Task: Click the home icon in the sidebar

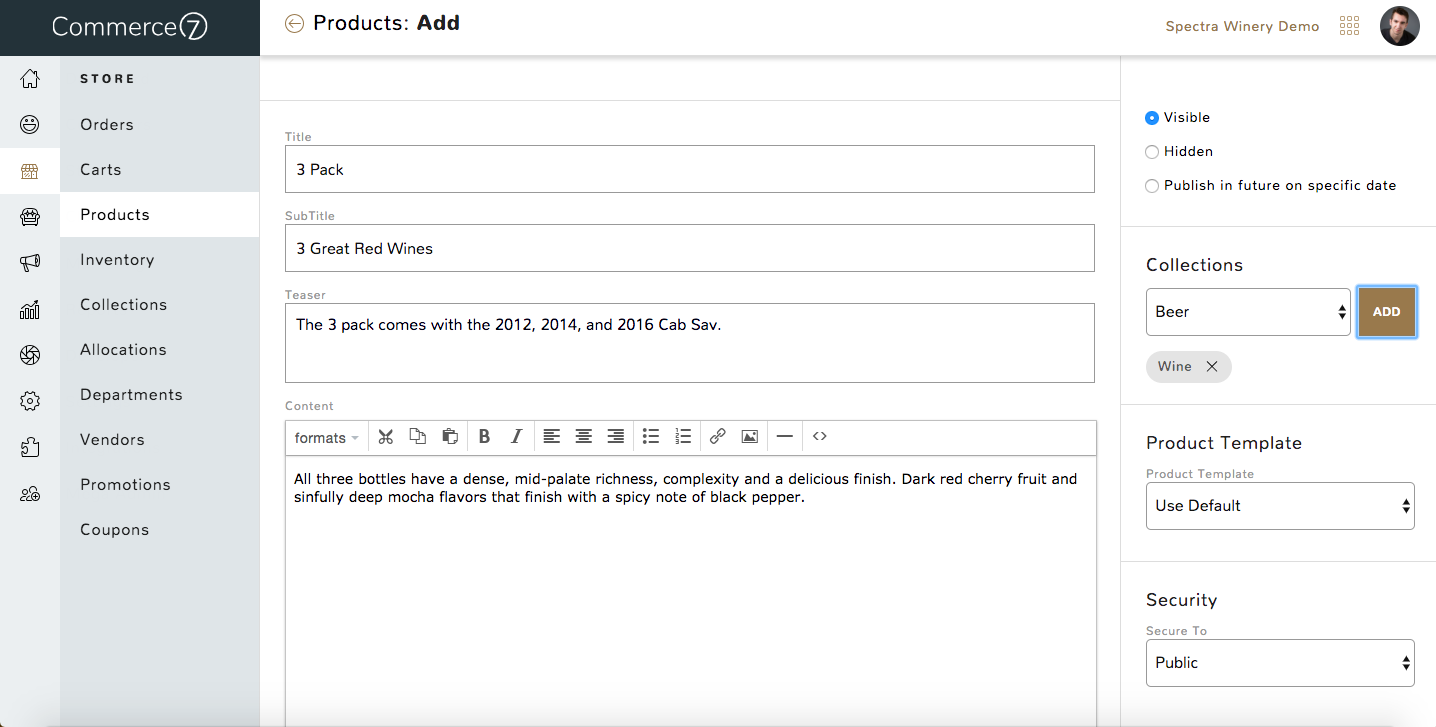Action: pos(30,79)
